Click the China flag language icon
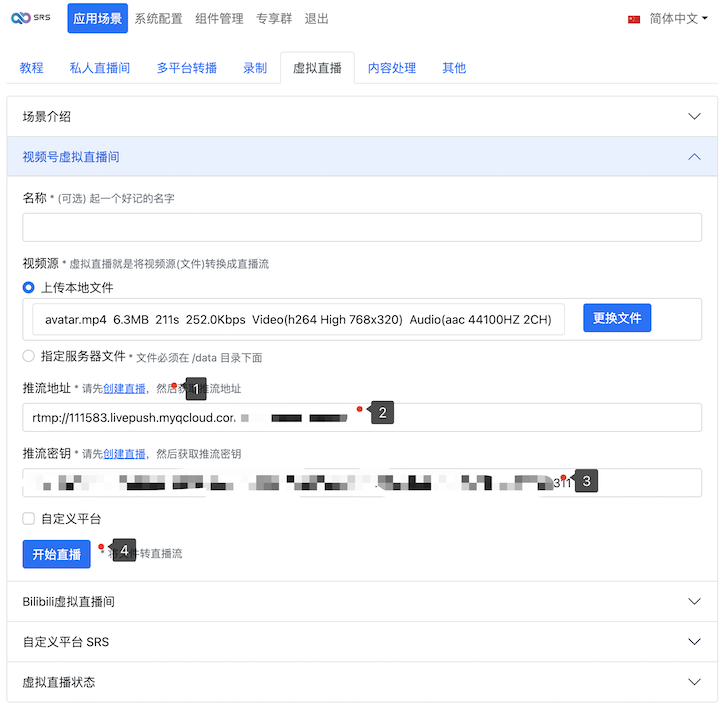 [x=634, y=19]
